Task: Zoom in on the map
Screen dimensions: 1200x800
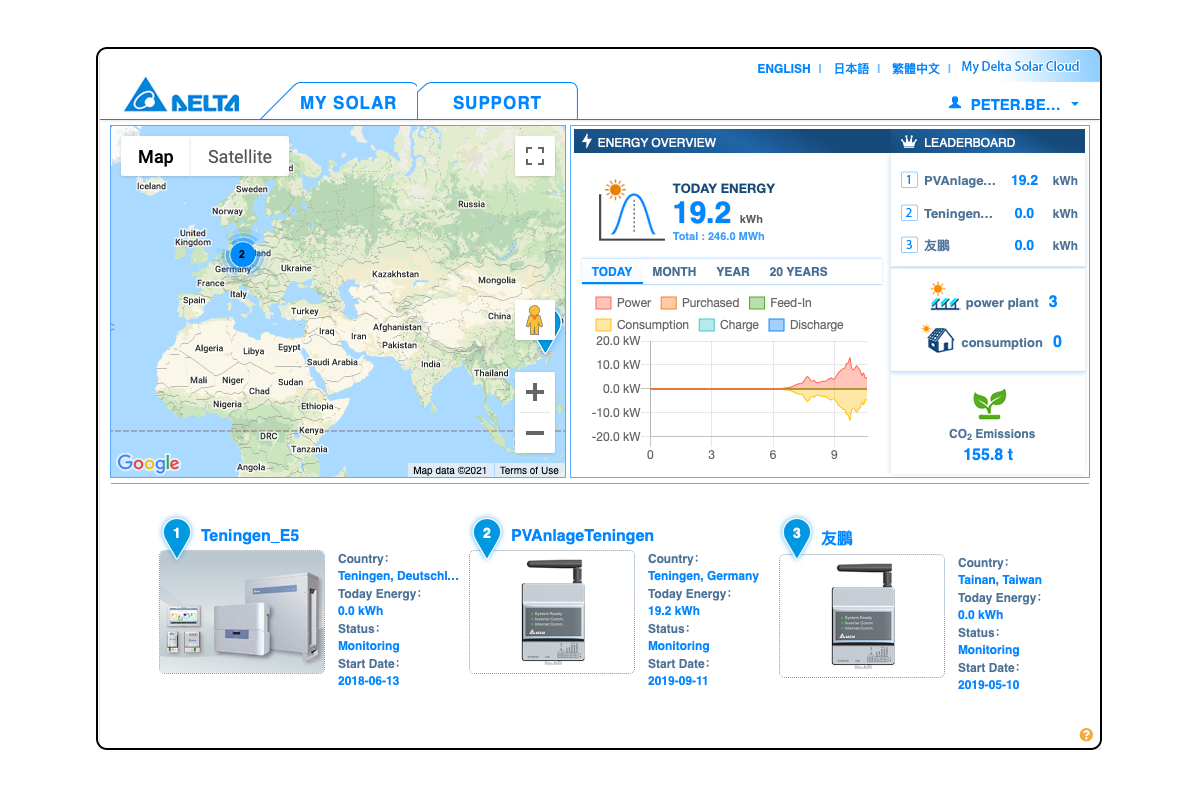Action: click(534, 392)
